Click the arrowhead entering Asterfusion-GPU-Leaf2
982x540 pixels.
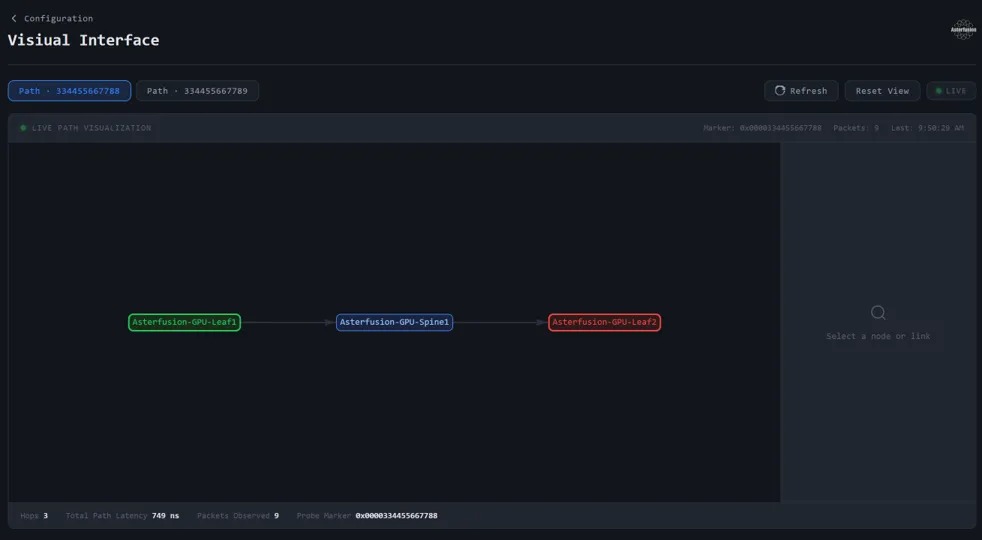point(541,322)
